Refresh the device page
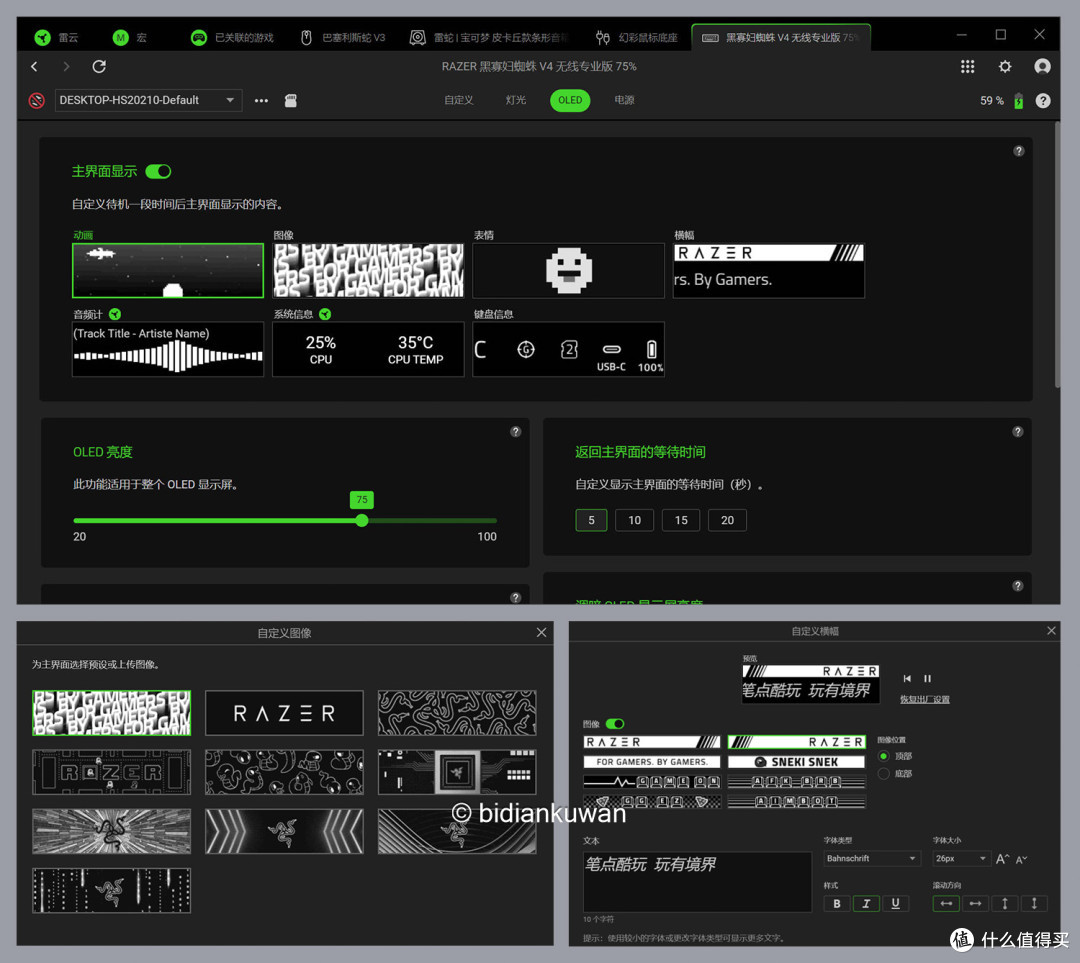This screenshot has height=963, width=1080. pos(99,66)
